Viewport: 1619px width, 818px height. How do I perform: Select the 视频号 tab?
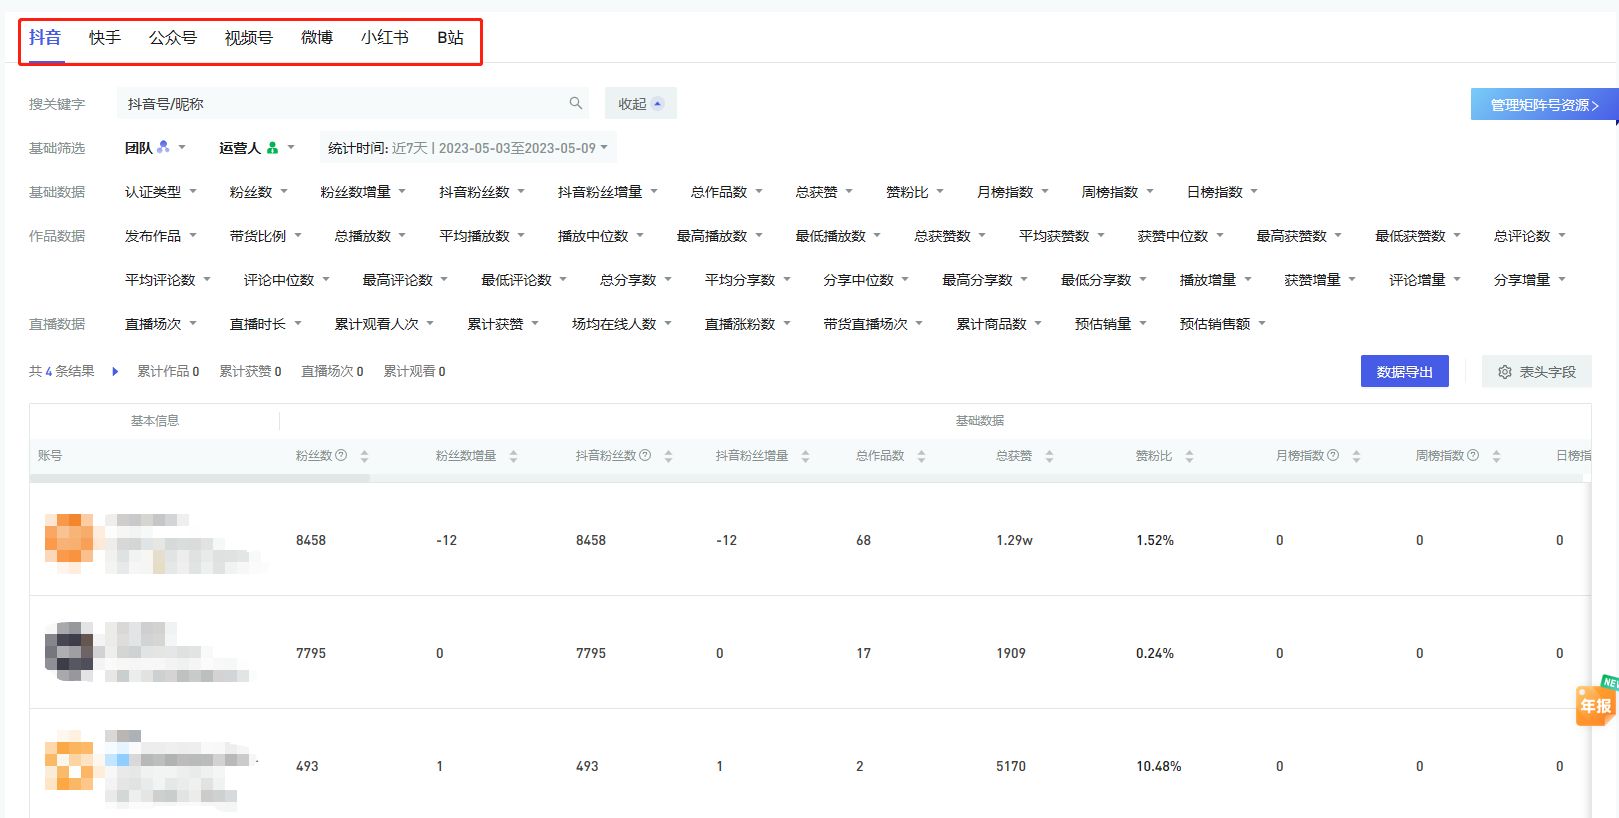point(249,38)
